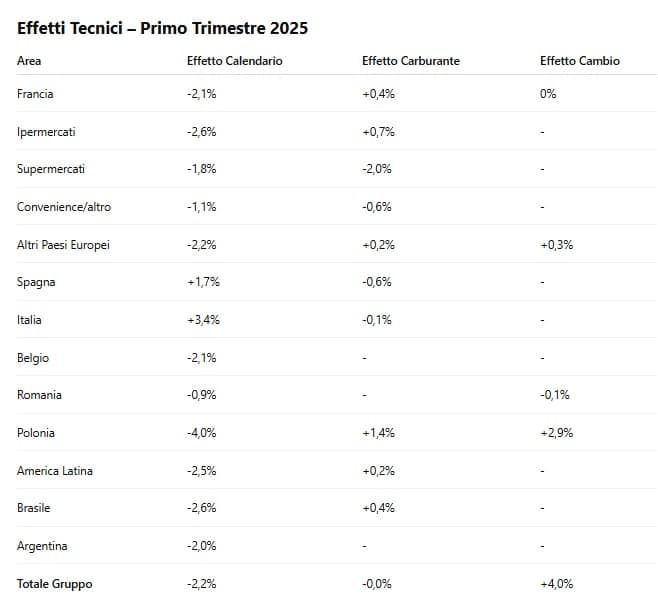The image size is (658, 611).
Task: Select the Brasile row label
Action: 35,508
